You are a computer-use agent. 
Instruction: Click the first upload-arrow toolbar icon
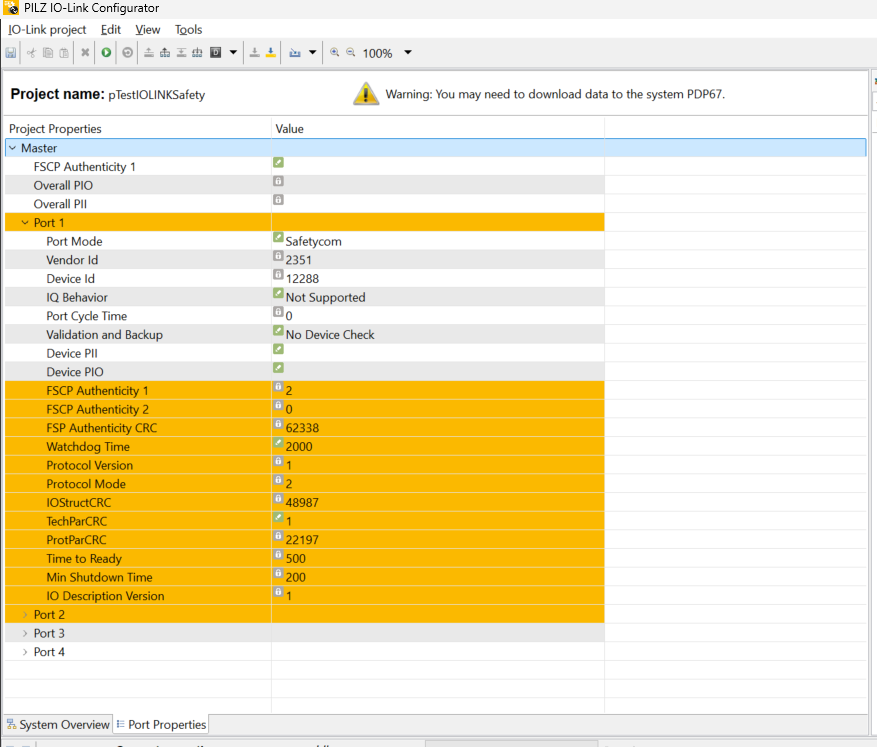point(149,53)
